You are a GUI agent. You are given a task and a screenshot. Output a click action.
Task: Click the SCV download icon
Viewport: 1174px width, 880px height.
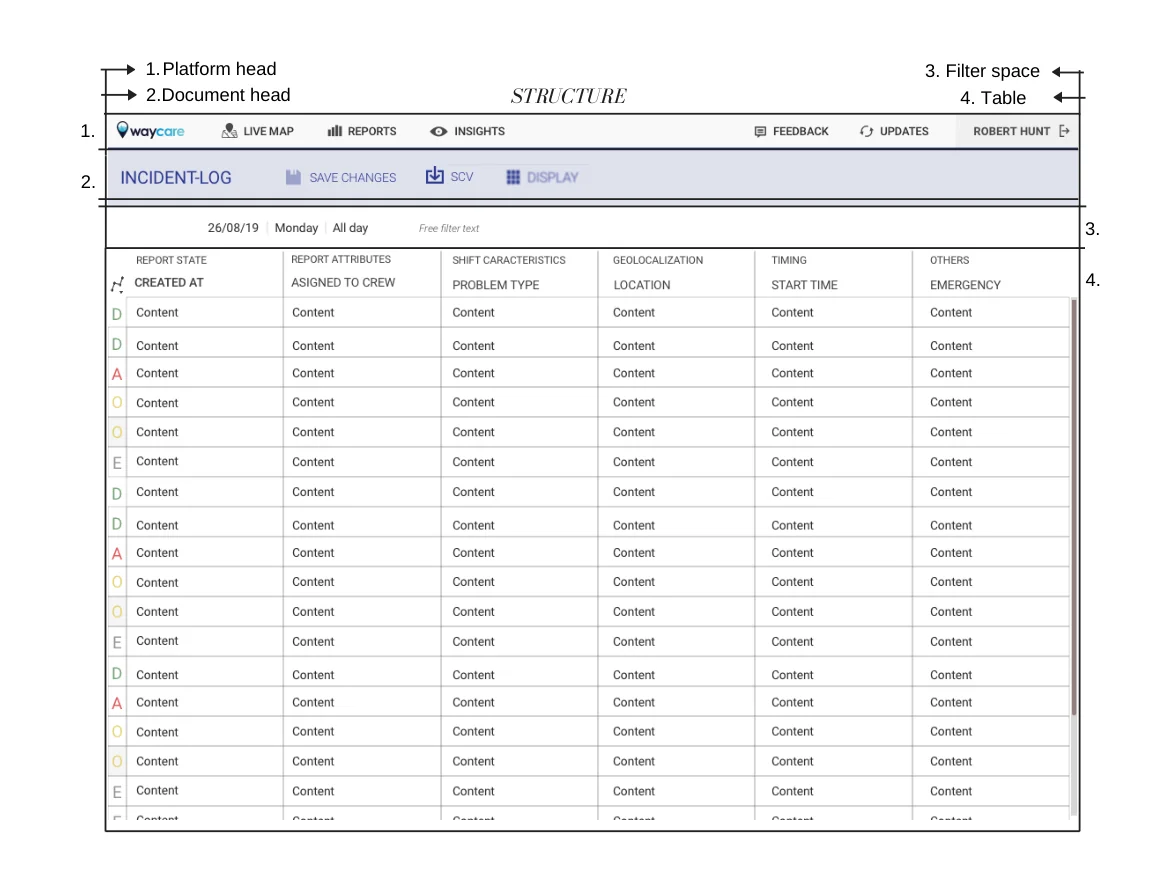(434, 175)
